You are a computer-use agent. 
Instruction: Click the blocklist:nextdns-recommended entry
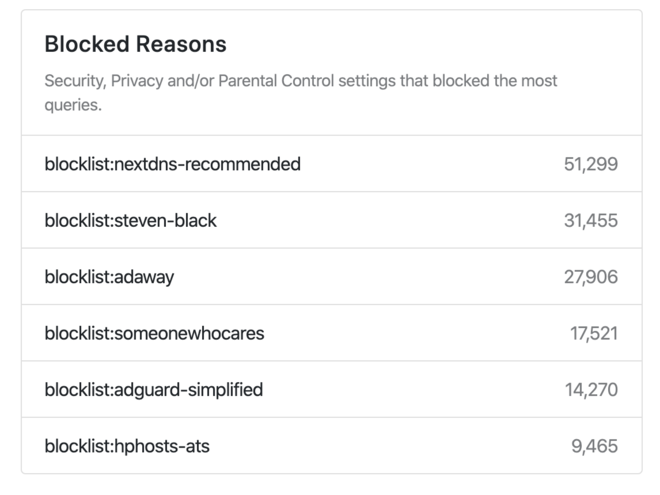[x=172, y=164]
